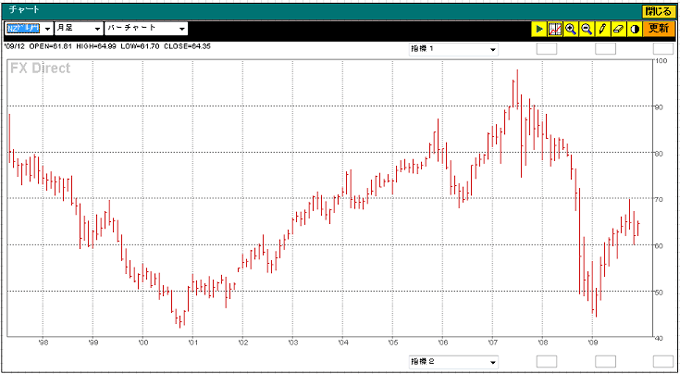Screen dimensions: 680x375
Task: Click the middle parameter box beside 指標 2
Action: click(x=605, y=362)
